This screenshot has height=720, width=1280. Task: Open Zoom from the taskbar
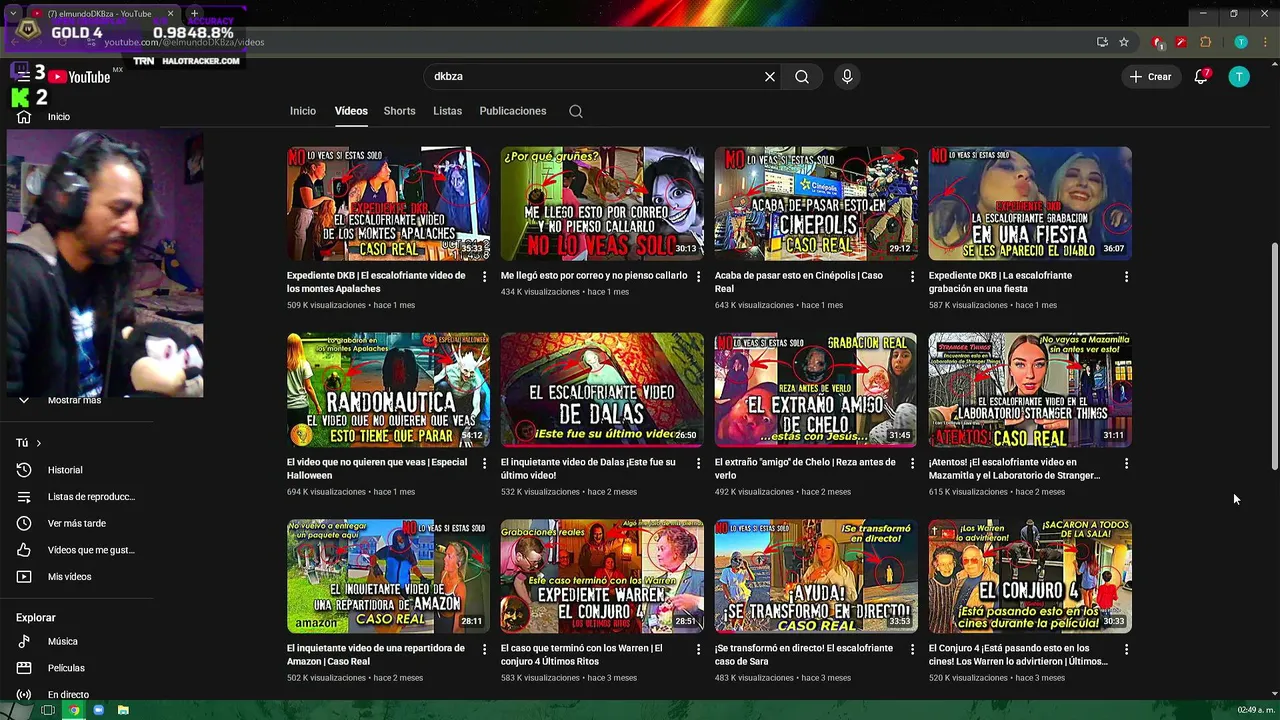98,710
